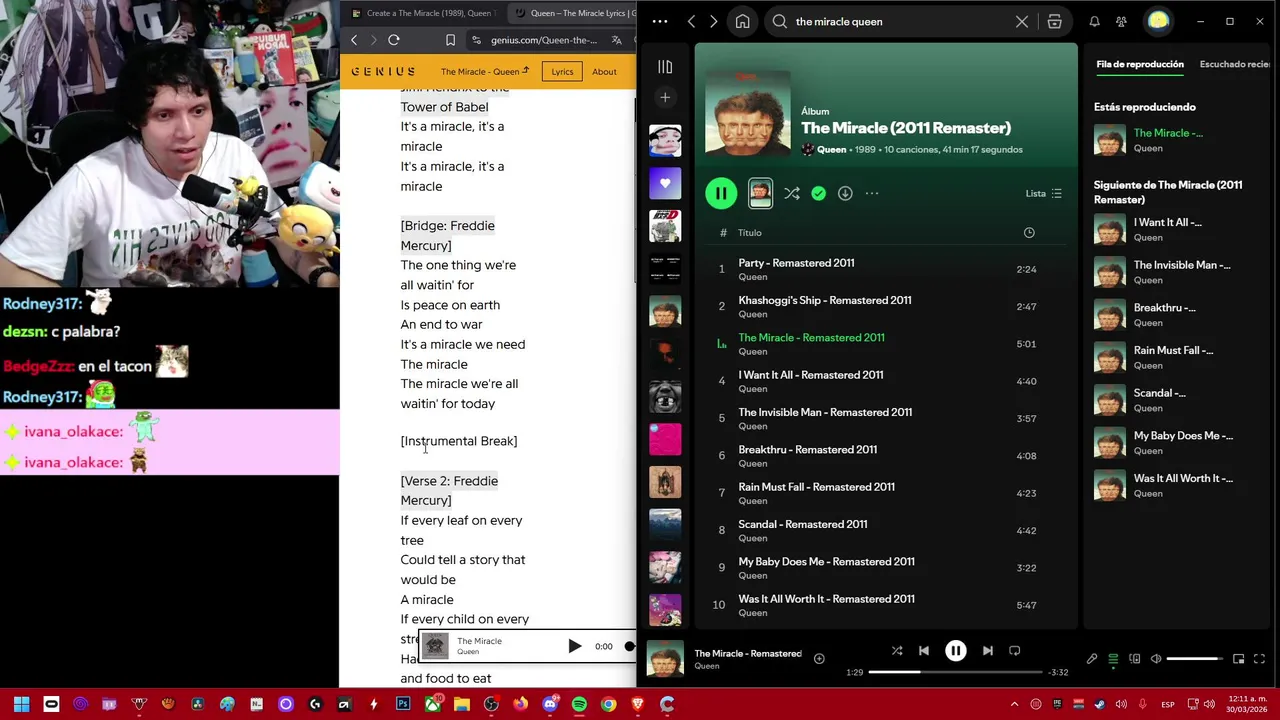
Task: Select Rain Must Fall in queue
Action: click(x=1177, y=357)
